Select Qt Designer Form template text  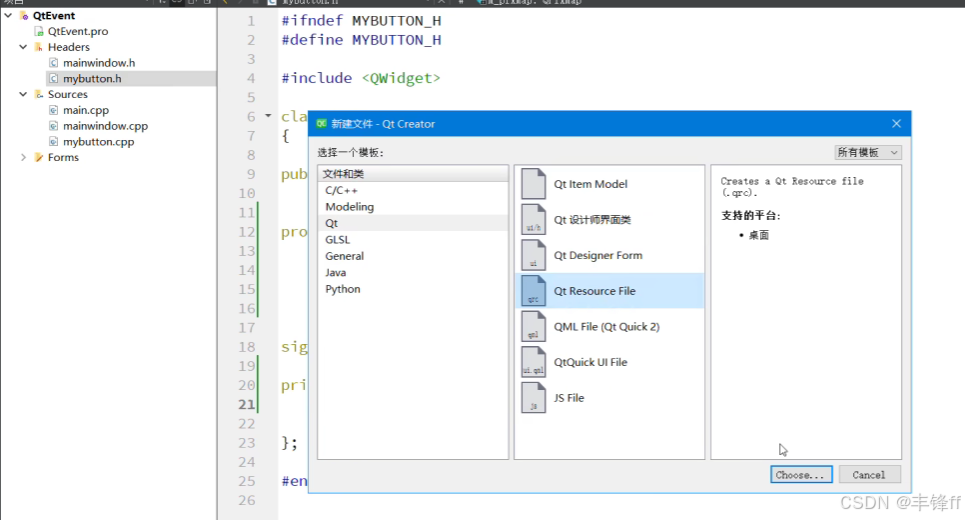pyautogui.click(x=598, y=255)
